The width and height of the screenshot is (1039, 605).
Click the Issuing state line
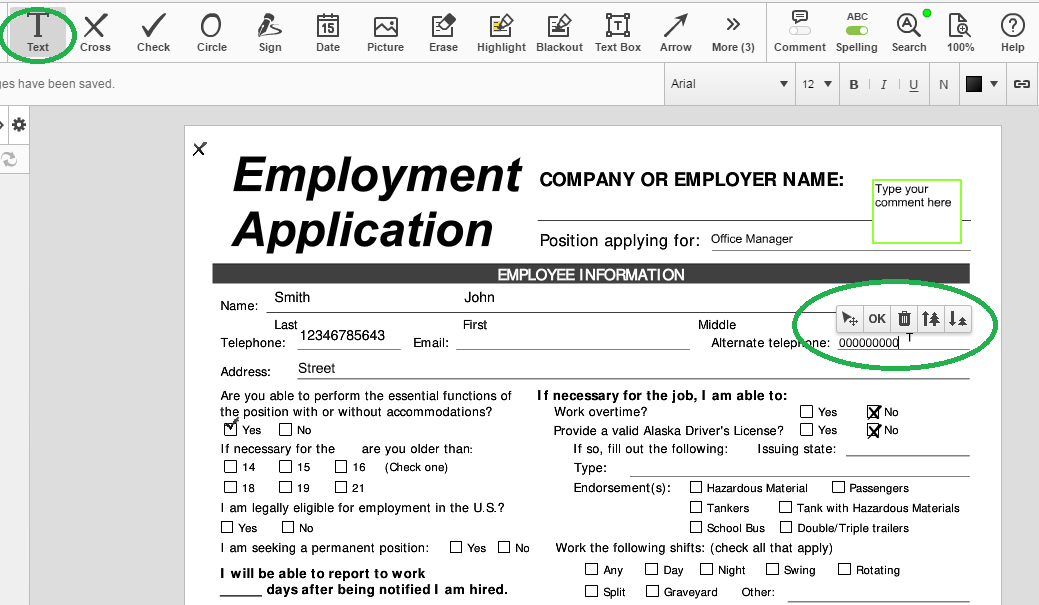(x=908, y=449)
